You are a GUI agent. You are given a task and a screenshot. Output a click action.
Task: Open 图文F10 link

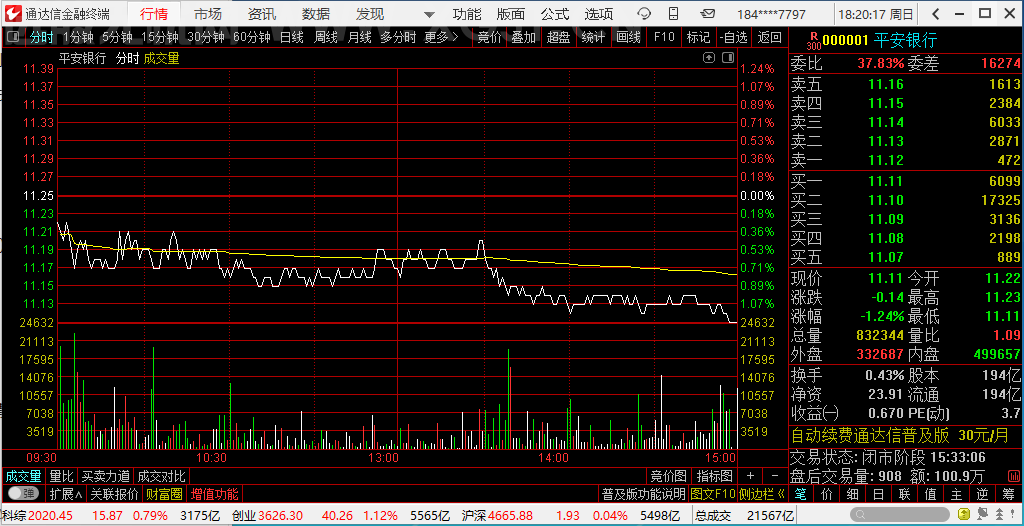tap(712, 493)
